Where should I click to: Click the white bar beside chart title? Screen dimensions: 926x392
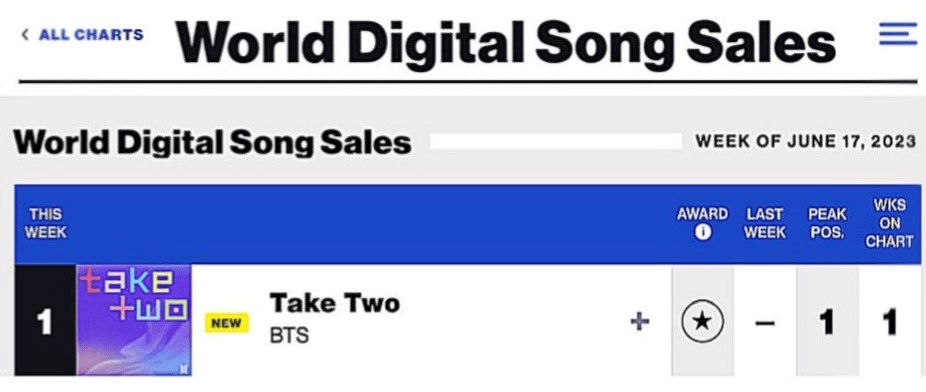pyautogui.click(x=556, y=142)
